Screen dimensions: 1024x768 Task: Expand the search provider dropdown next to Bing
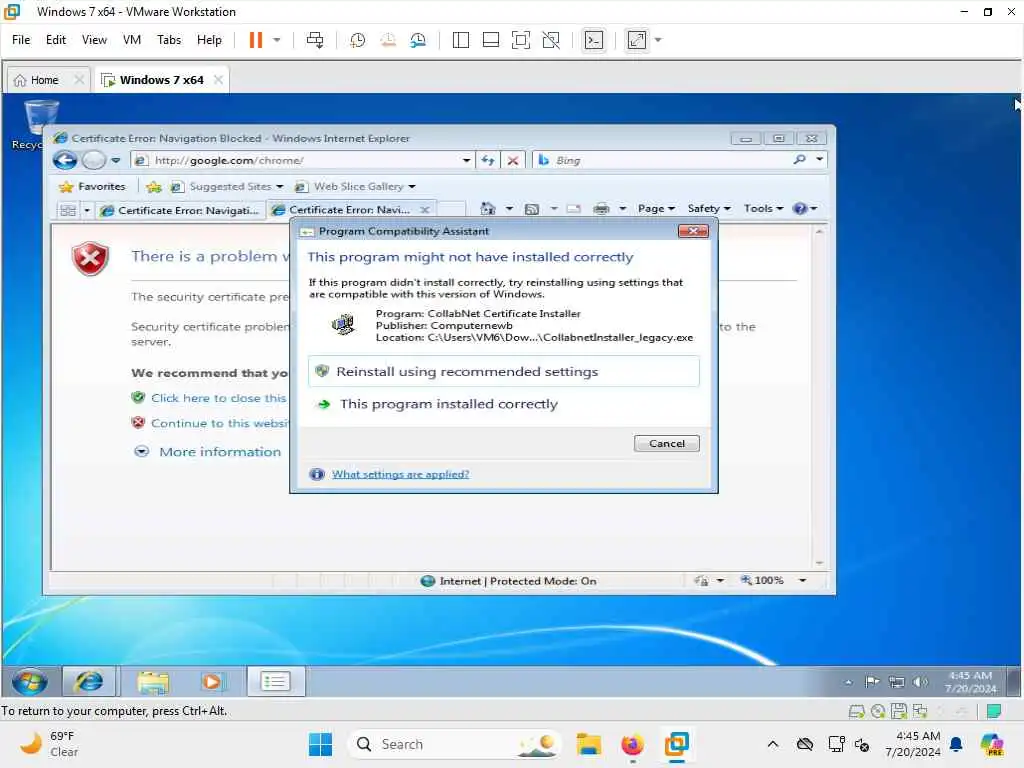click(x=819, y=159)
